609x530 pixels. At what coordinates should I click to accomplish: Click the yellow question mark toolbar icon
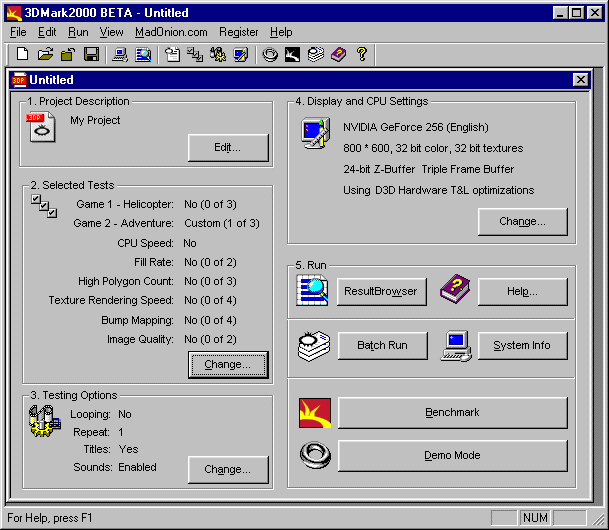point(362,54)
